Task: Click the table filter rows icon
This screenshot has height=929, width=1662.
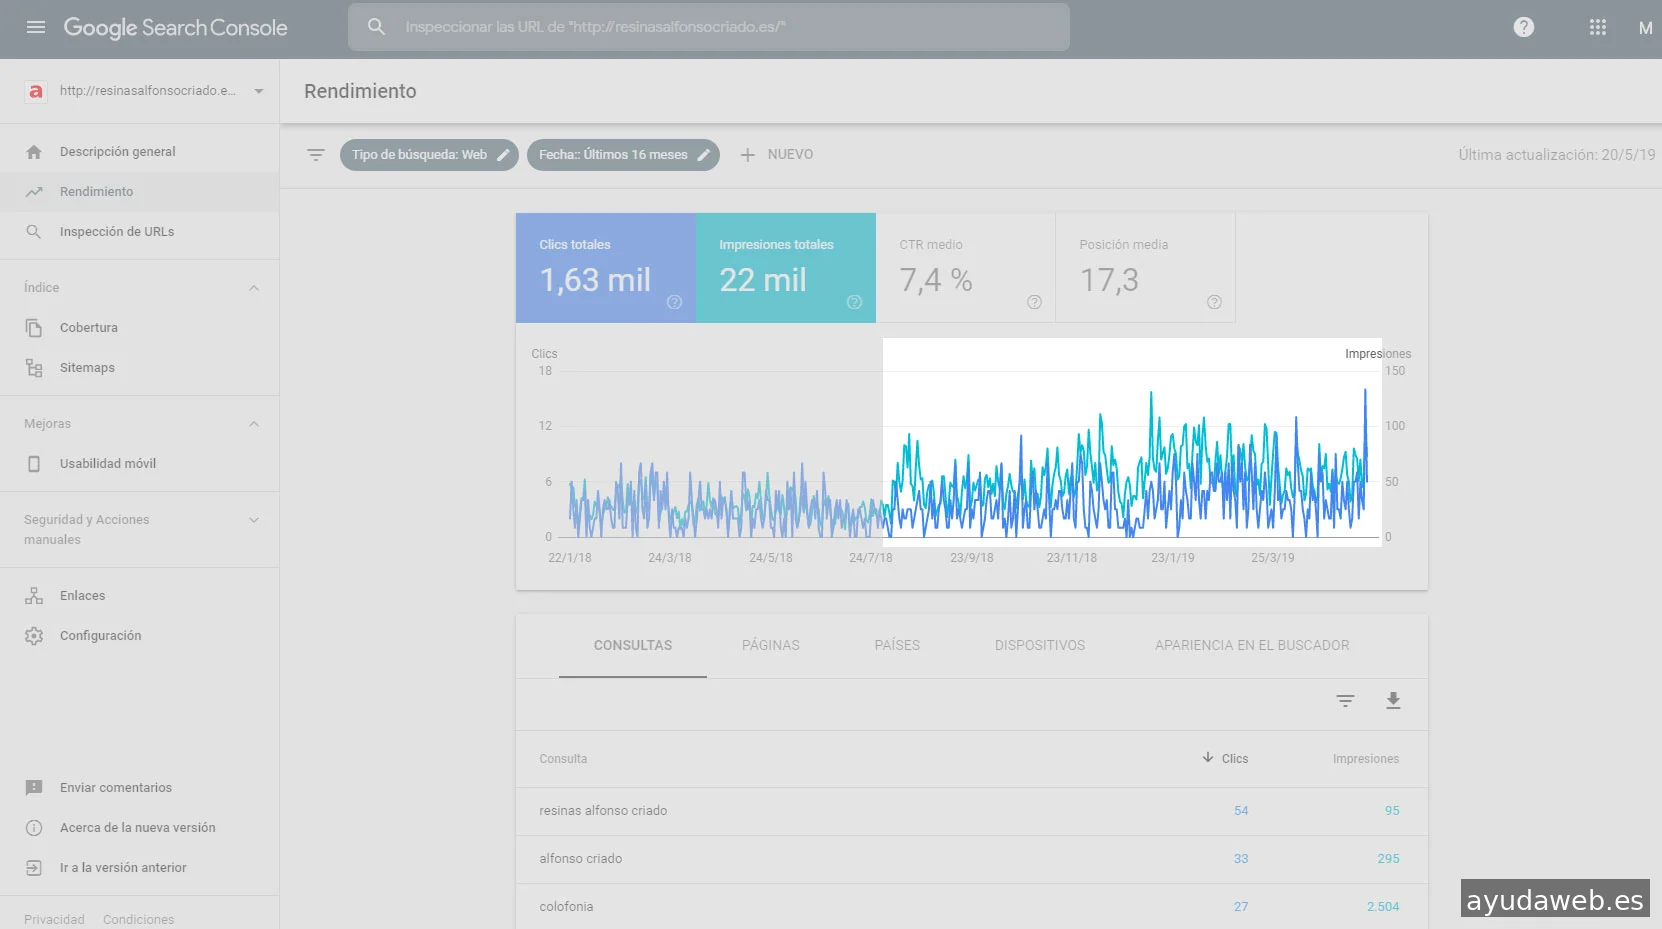Action: [1345, 701]
